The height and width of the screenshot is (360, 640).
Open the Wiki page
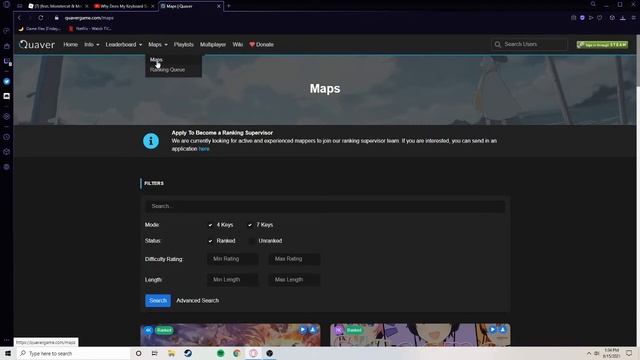238,44
